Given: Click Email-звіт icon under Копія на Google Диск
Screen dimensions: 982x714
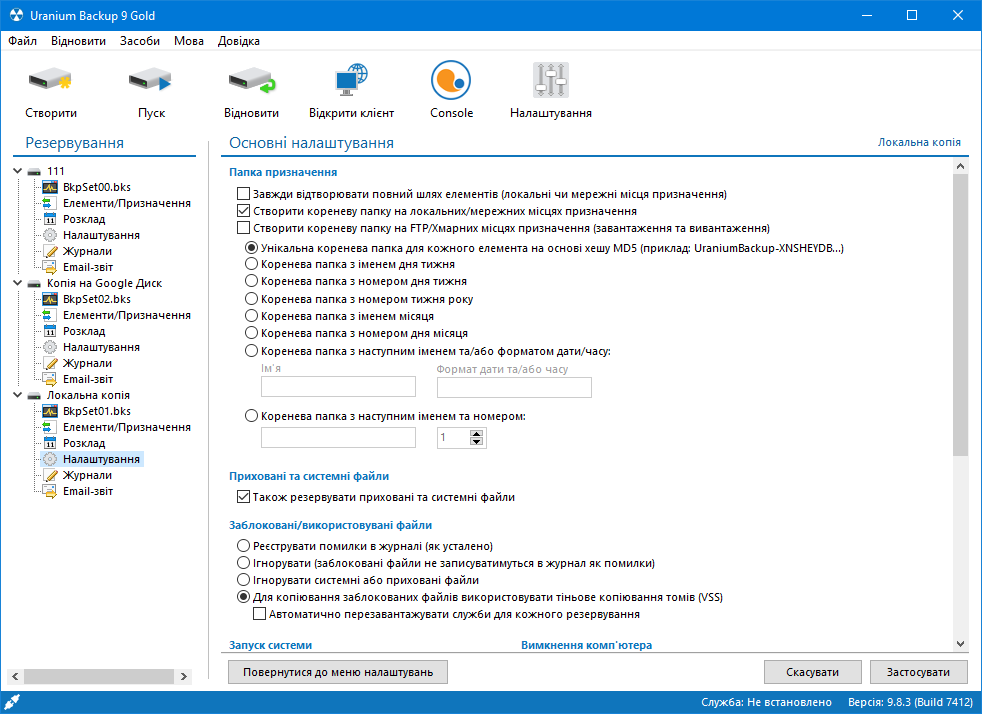Looking at the screenshot, I should click(50, 379).
